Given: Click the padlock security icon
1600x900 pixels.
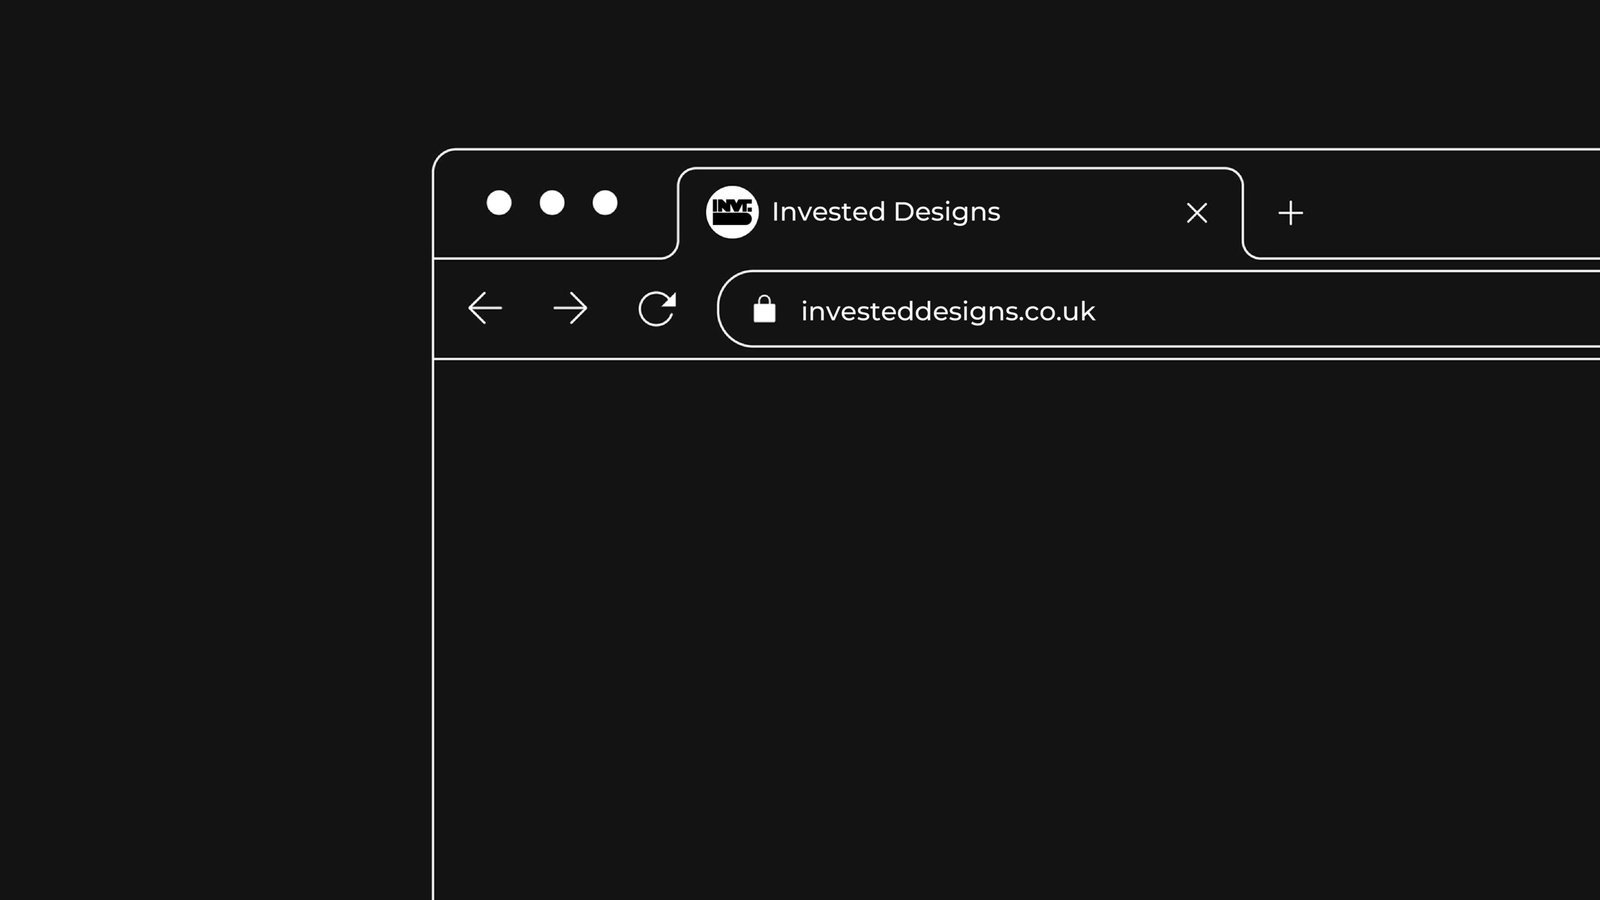Looking at the screenshot, I should click(764, 309).
